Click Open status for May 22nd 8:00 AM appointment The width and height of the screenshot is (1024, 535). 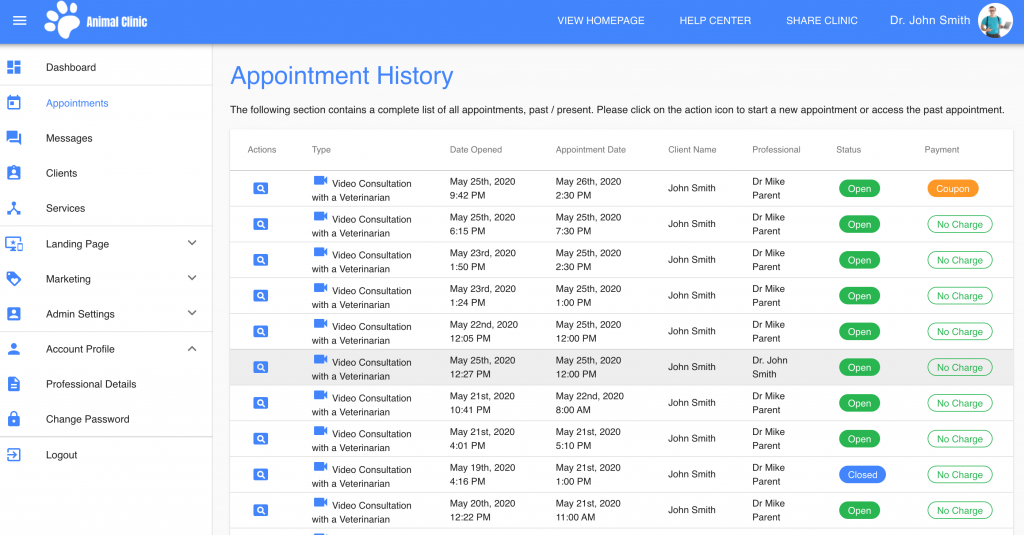point(859,404)
